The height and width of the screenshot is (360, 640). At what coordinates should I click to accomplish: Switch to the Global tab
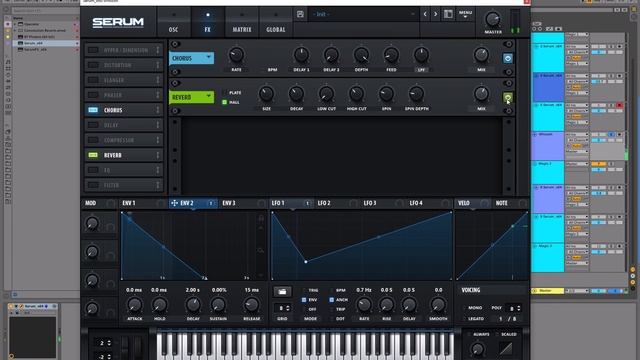pos(276,22)
